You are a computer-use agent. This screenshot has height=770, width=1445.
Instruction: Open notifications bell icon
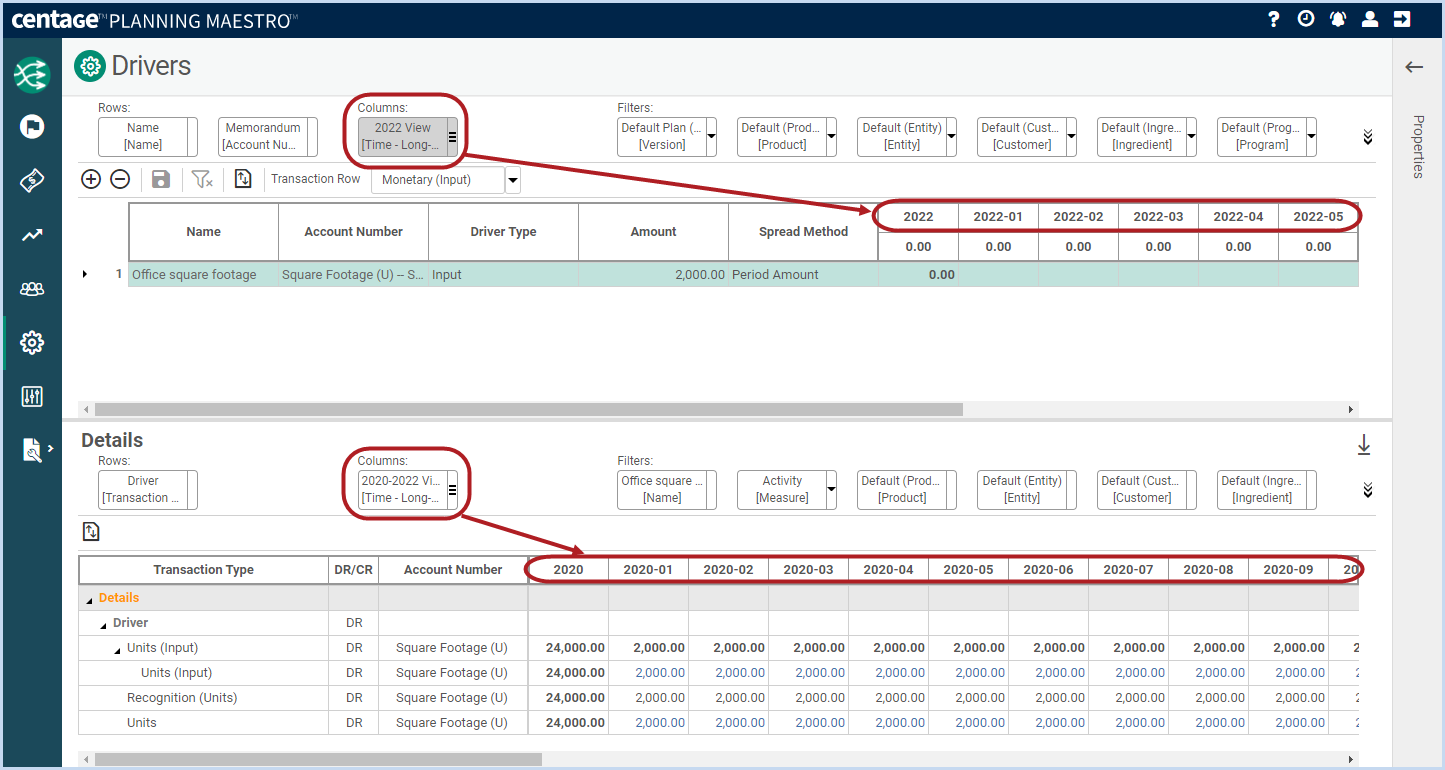[1338, 19]
